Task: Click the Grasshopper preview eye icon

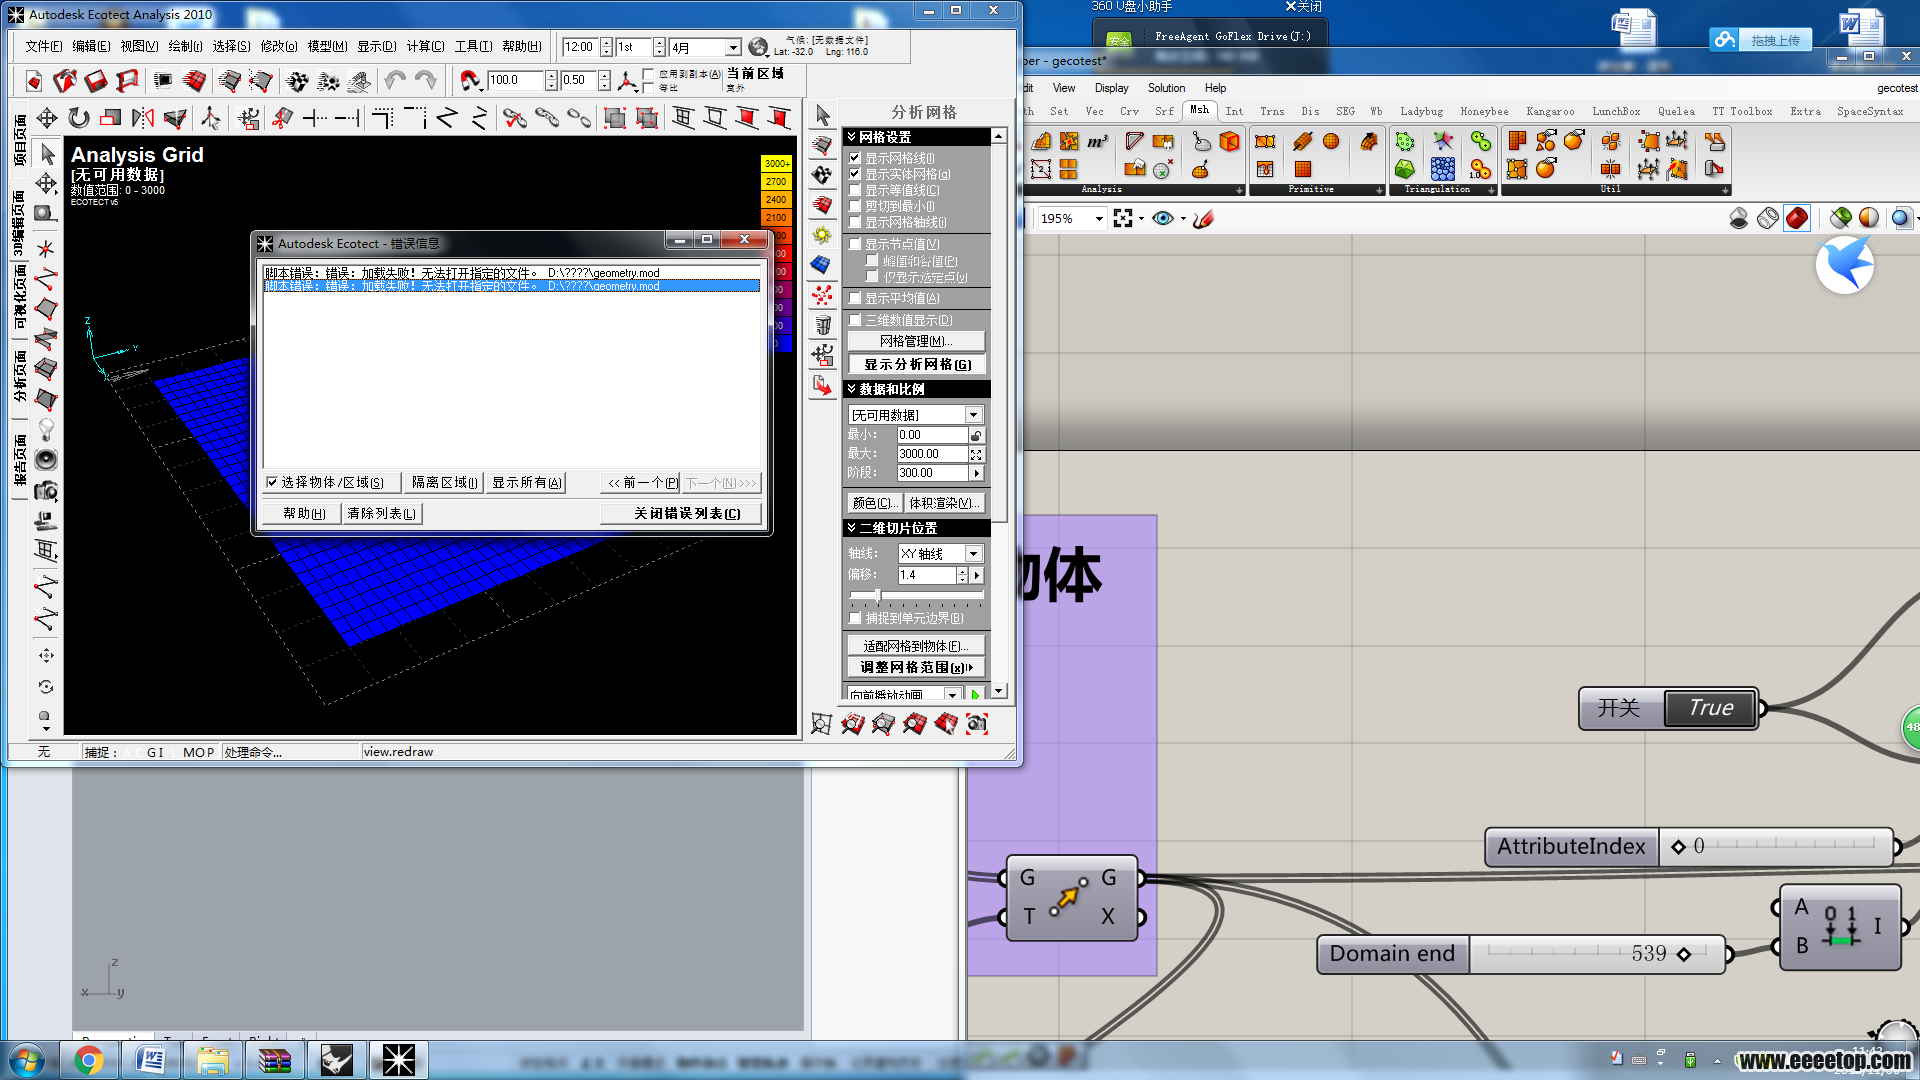Action: [x=1162, y=218]
